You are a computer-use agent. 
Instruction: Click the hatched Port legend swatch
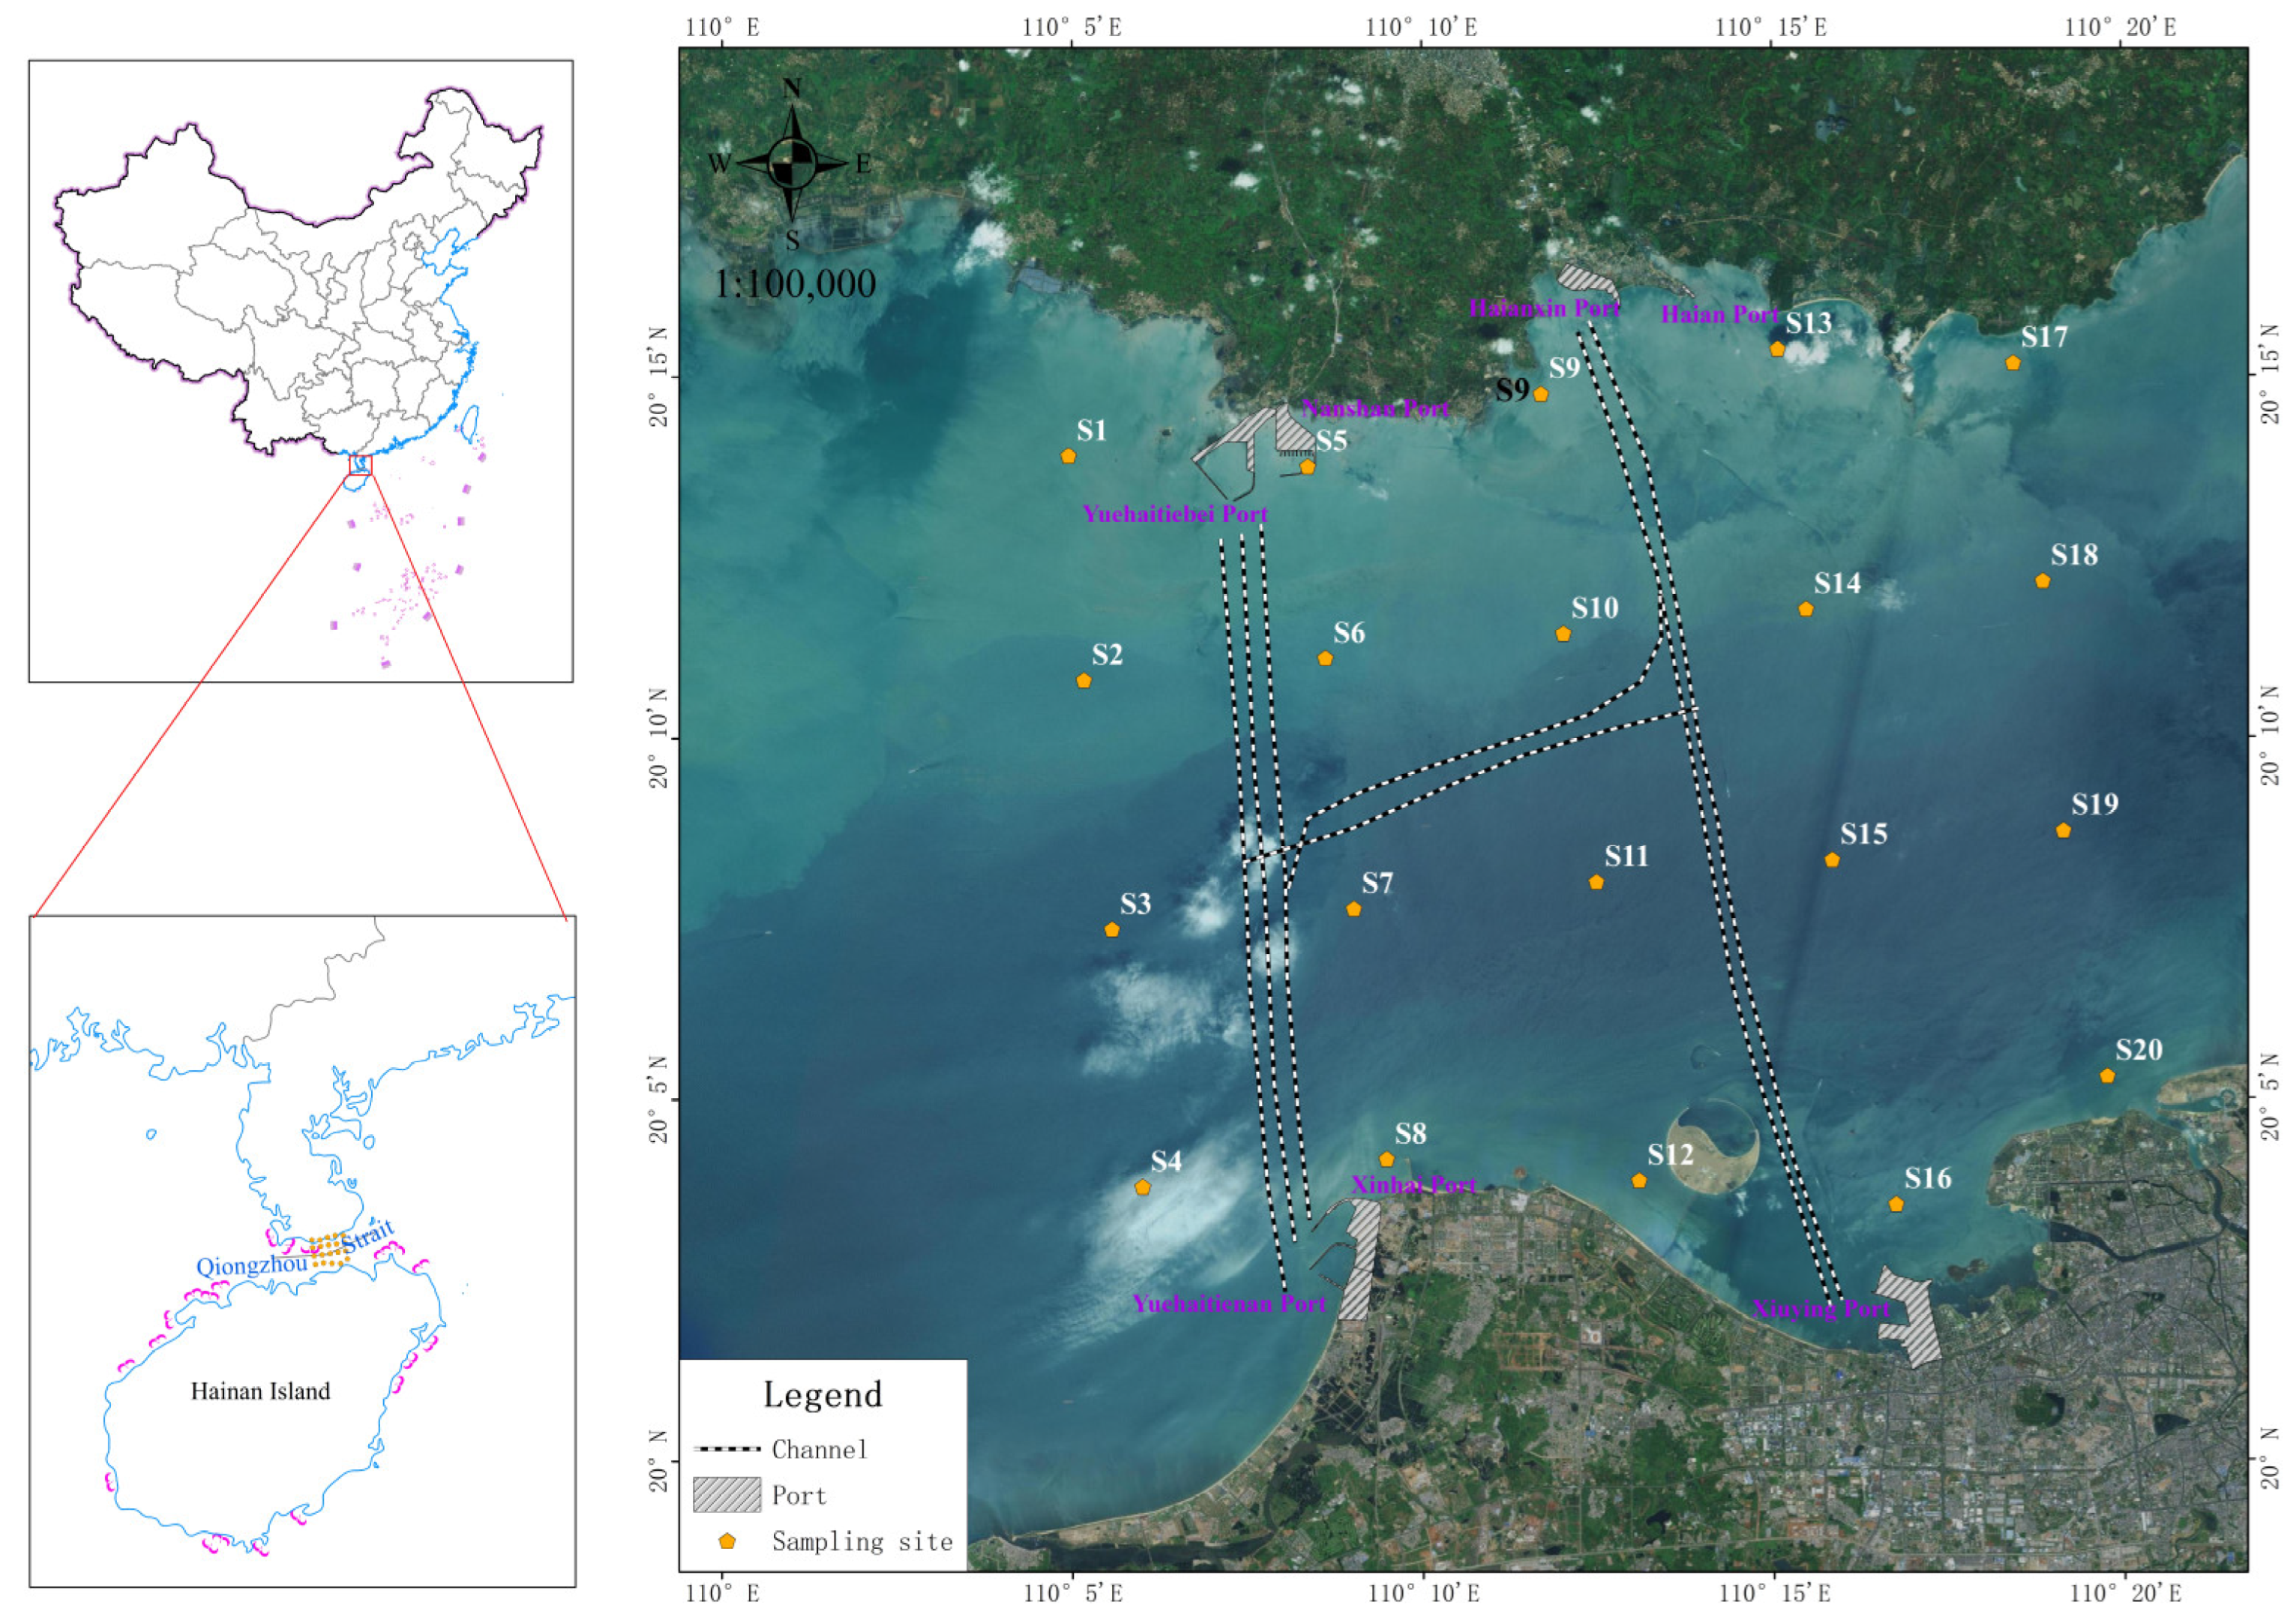(727, 1495)
